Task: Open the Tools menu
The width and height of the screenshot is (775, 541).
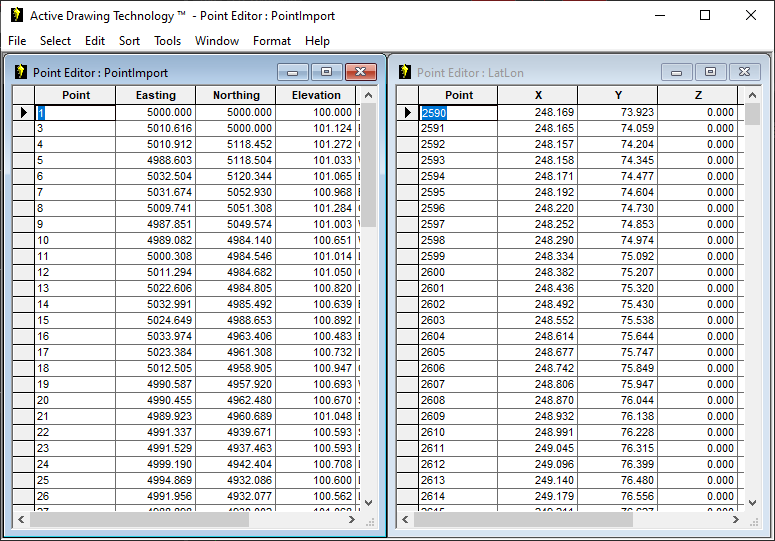Action: point(167,41)
